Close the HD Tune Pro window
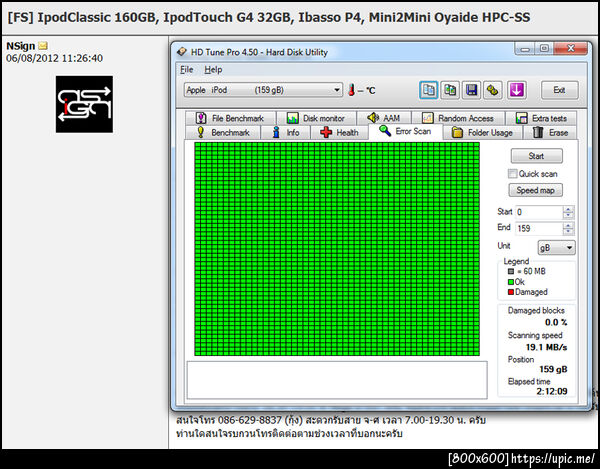Viewport: 600px width, 469px height. 570,49
